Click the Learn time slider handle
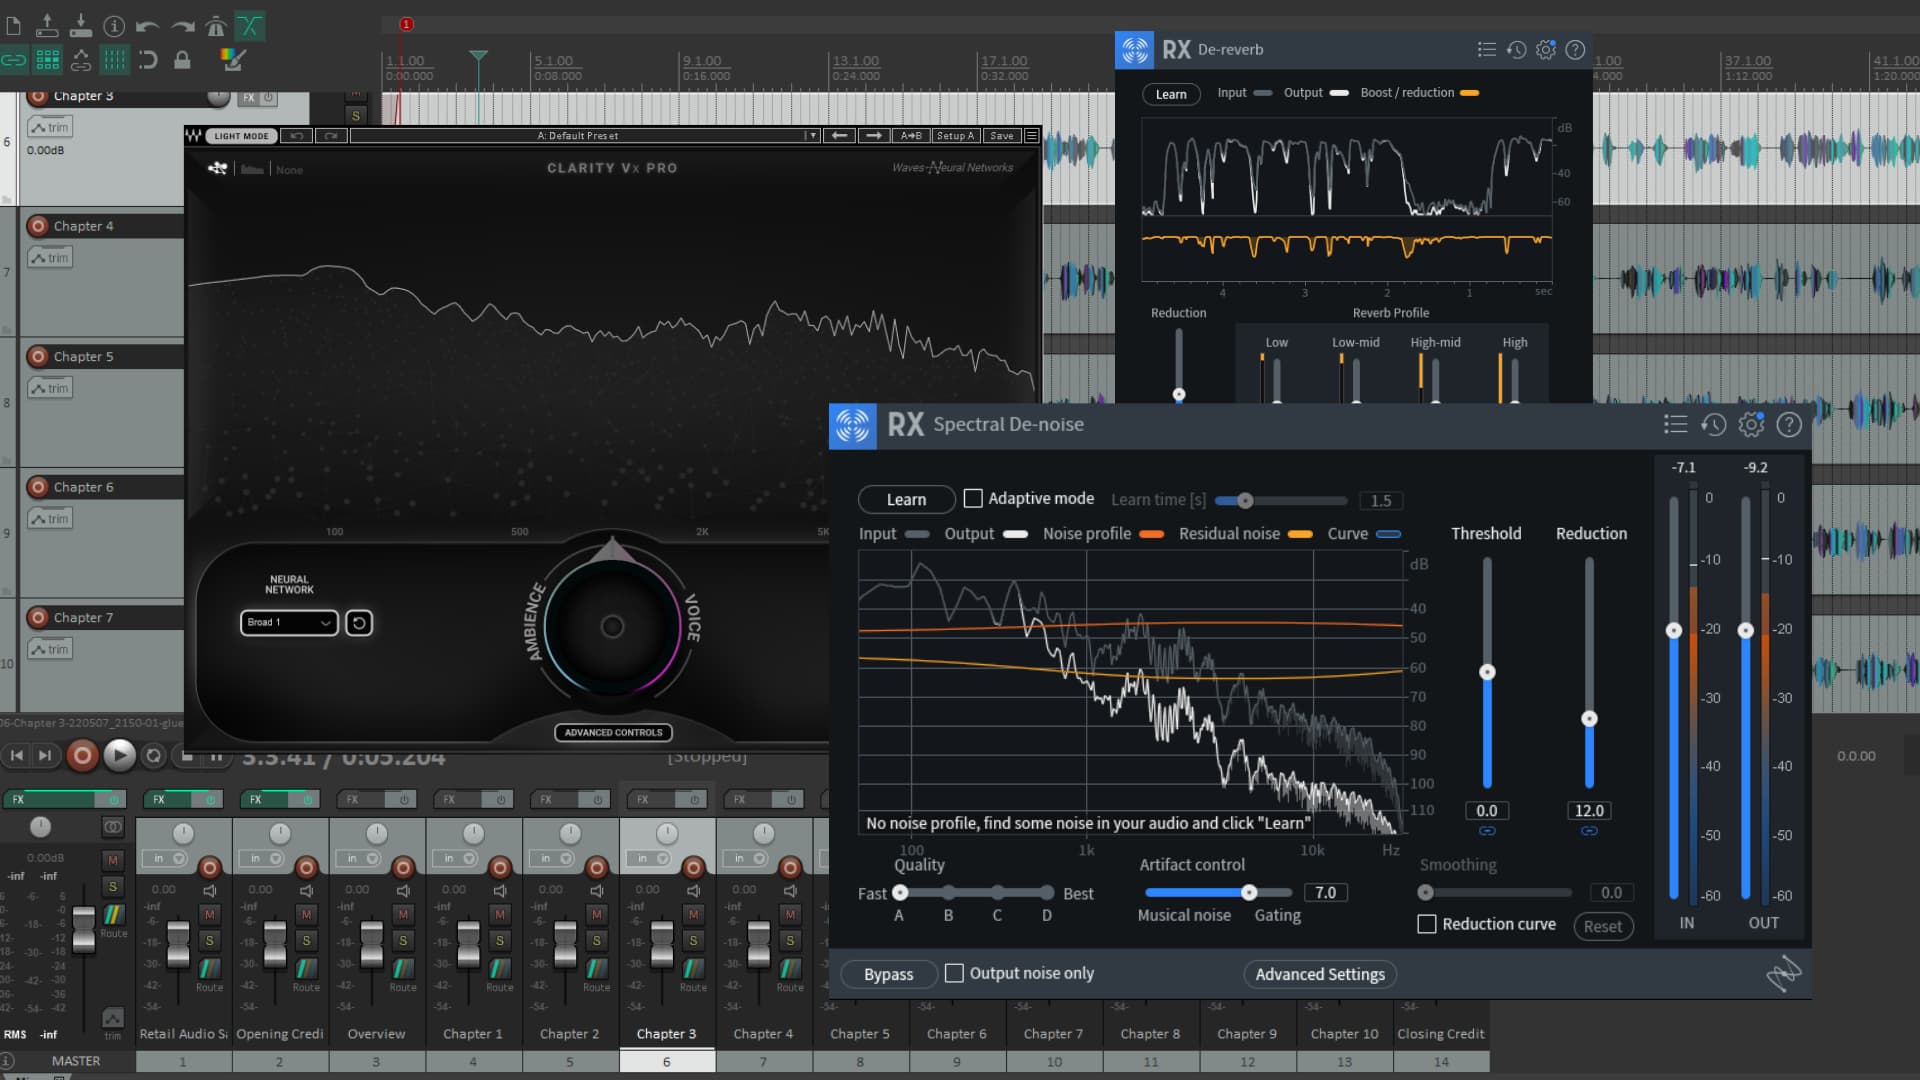Screen dimensions: 1920x1080 click(x=1245, y=500)
